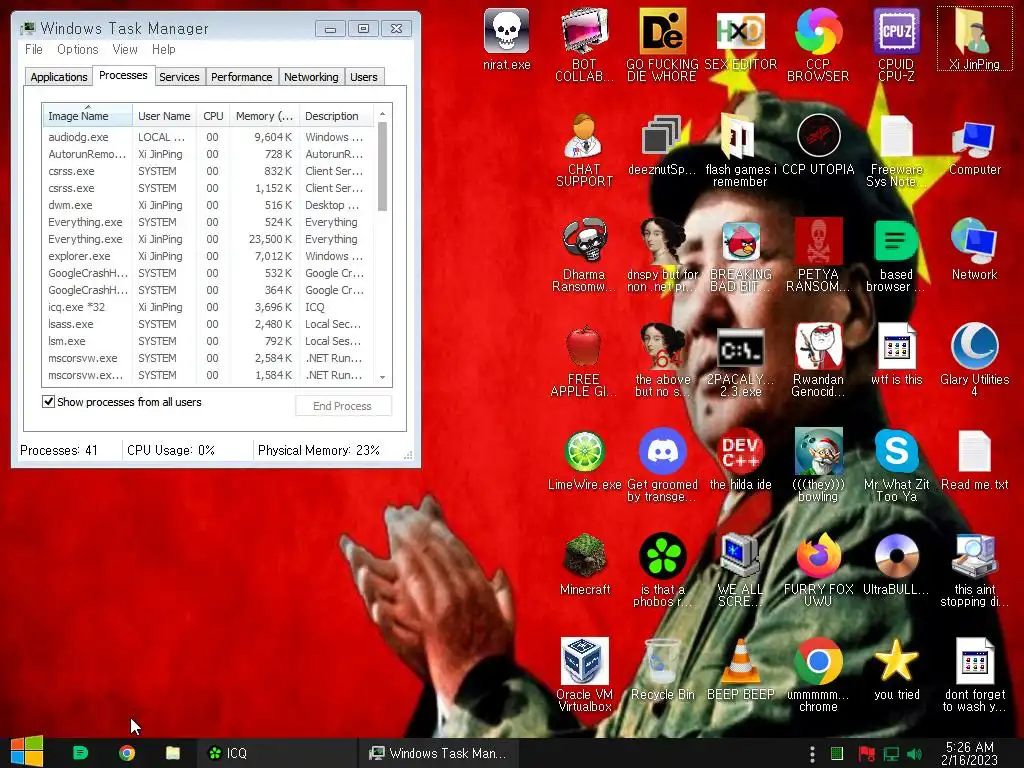Show hidden tray icons dots
The height and width of the screenshot is (768, 1024).
click(x=812, y=754)
